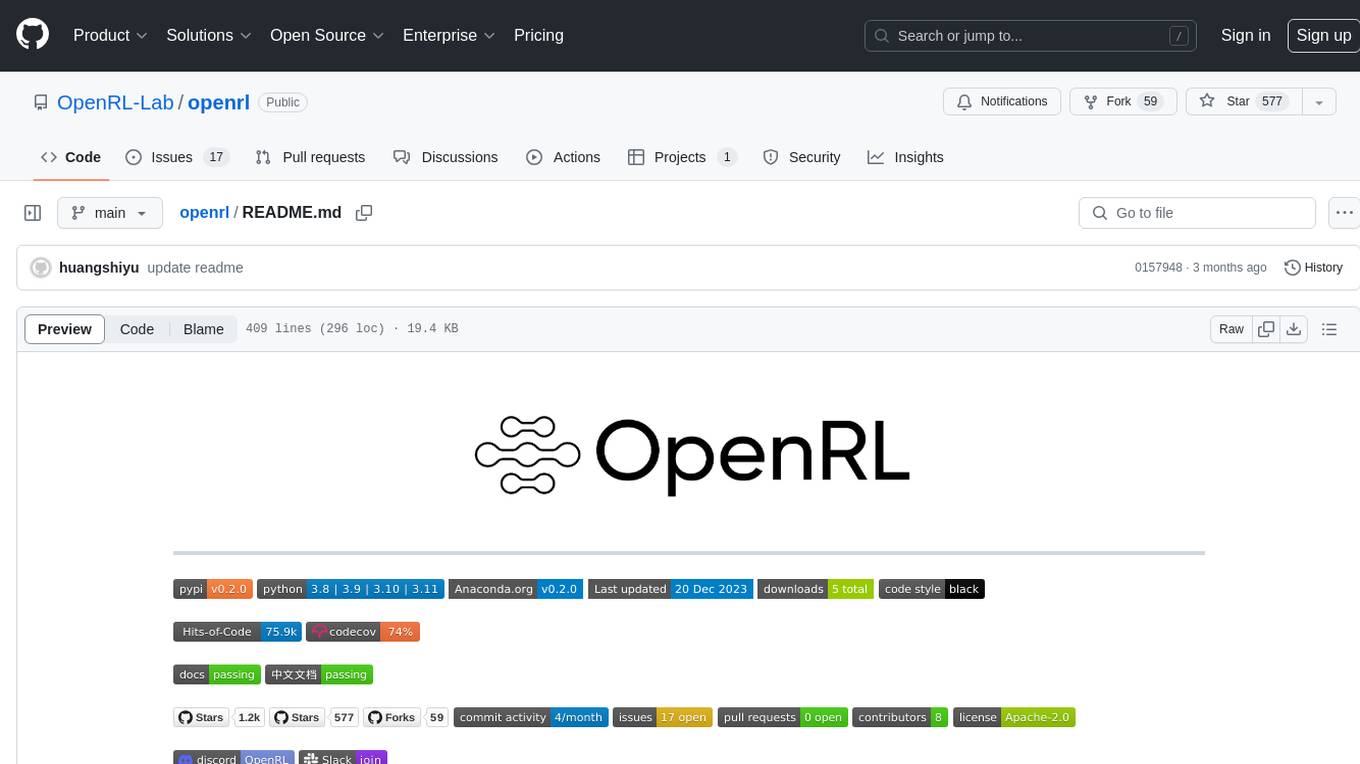This screenshot has width=1360, height=764.
Task: Download the raw file
Action: pos(1294,329)
